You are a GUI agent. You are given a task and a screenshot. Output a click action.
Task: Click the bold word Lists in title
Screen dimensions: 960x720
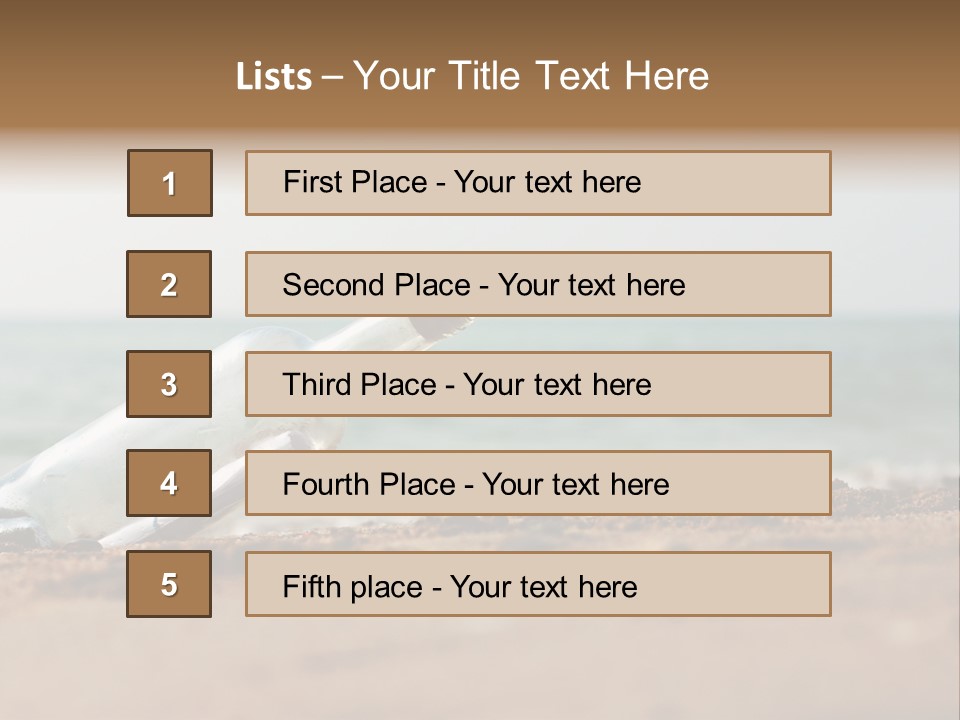coord(274,77)
